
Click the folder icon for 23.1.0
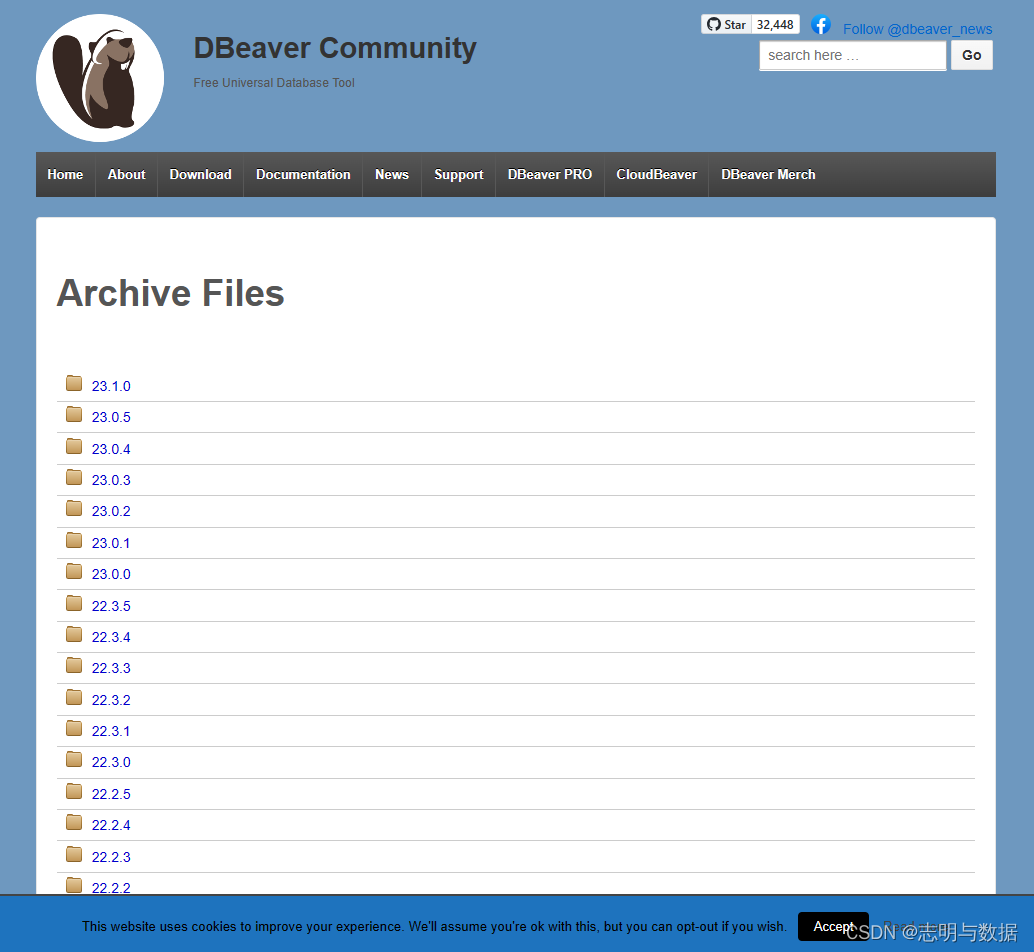point(74,383)
